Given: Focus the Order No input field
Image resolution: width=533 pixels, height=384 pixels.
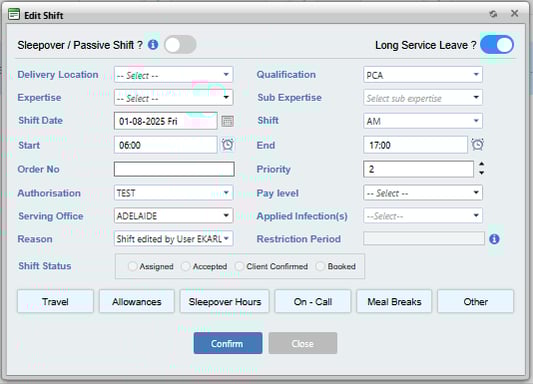Looking at the screenshot, I should [x=174, y=169].
